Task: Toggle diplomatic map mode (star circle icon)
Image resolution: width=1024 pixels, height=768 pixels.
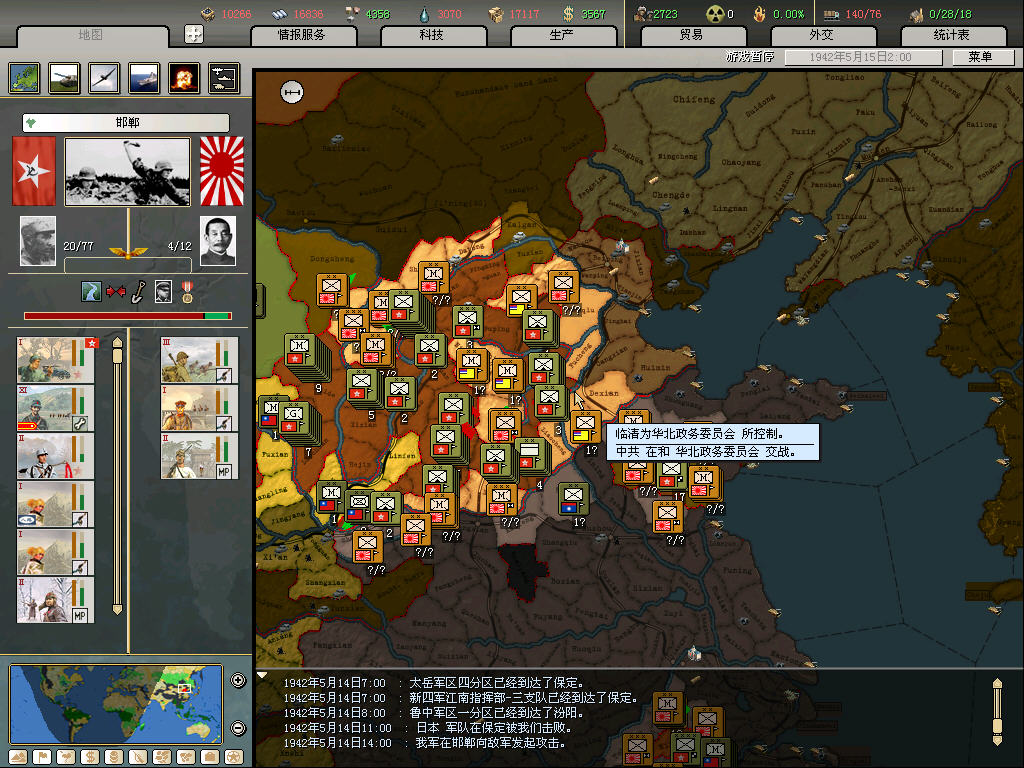Action: (234, 757)
